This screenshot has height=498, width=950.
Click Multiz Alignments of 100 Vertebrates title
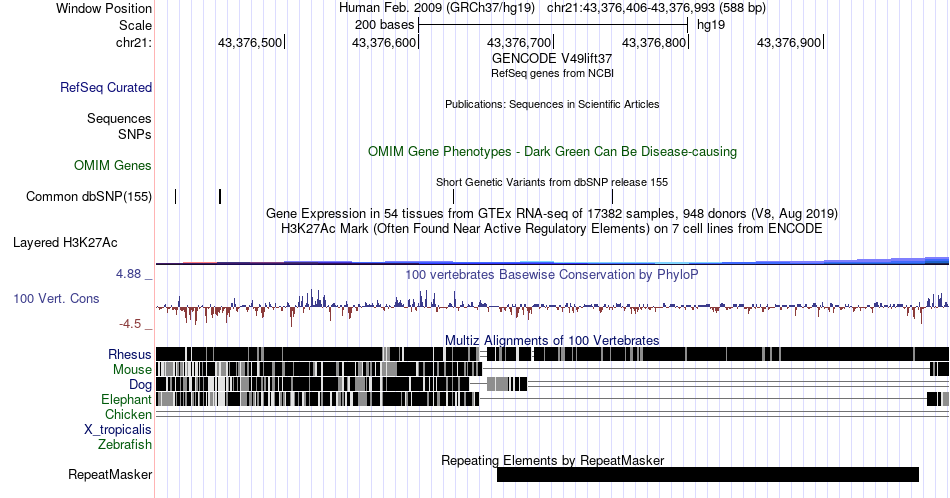(552, 340)
